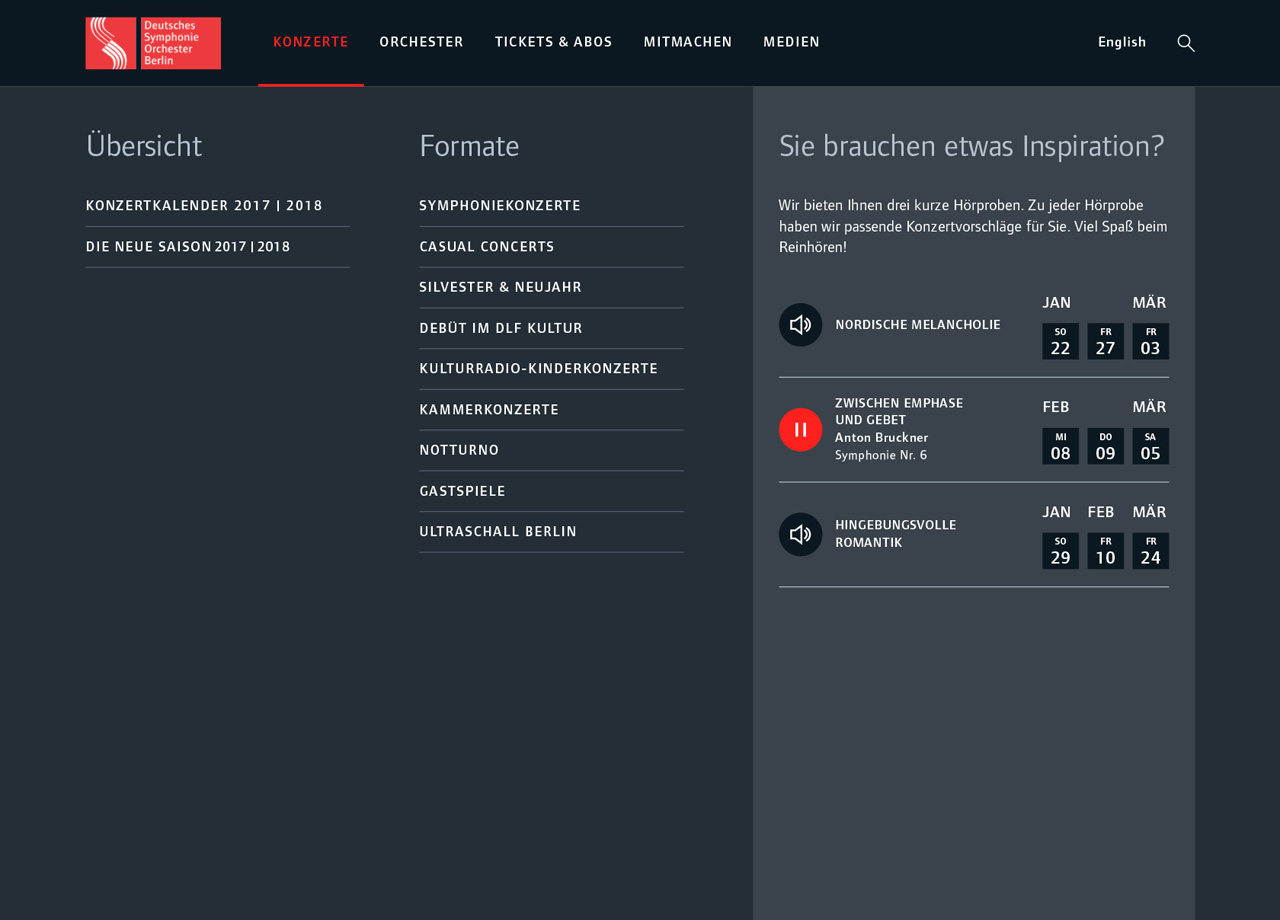Select the FR 27 date tile
The width and height of the screenshot is (1280, 920).
click(x=1105, y=341)
